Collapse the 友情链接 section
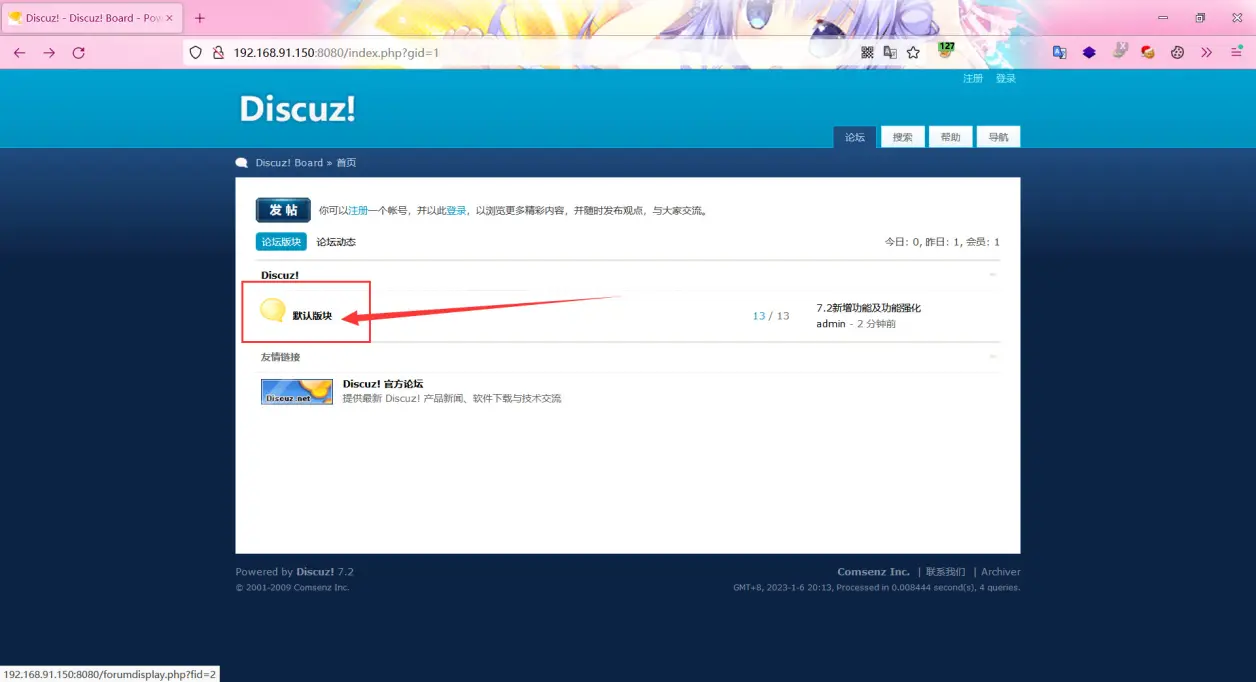Image resolution: width=1256 pixels, height=682 pixels. point(993,356)
